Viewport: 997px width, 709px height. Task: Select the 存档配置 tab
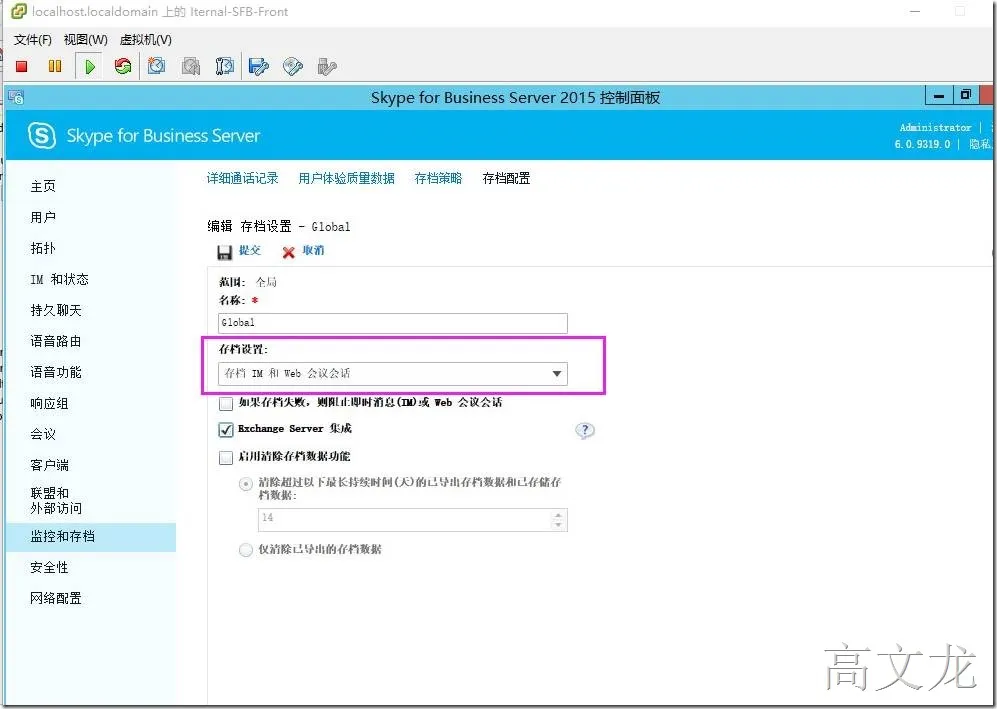tap(506, 178)
